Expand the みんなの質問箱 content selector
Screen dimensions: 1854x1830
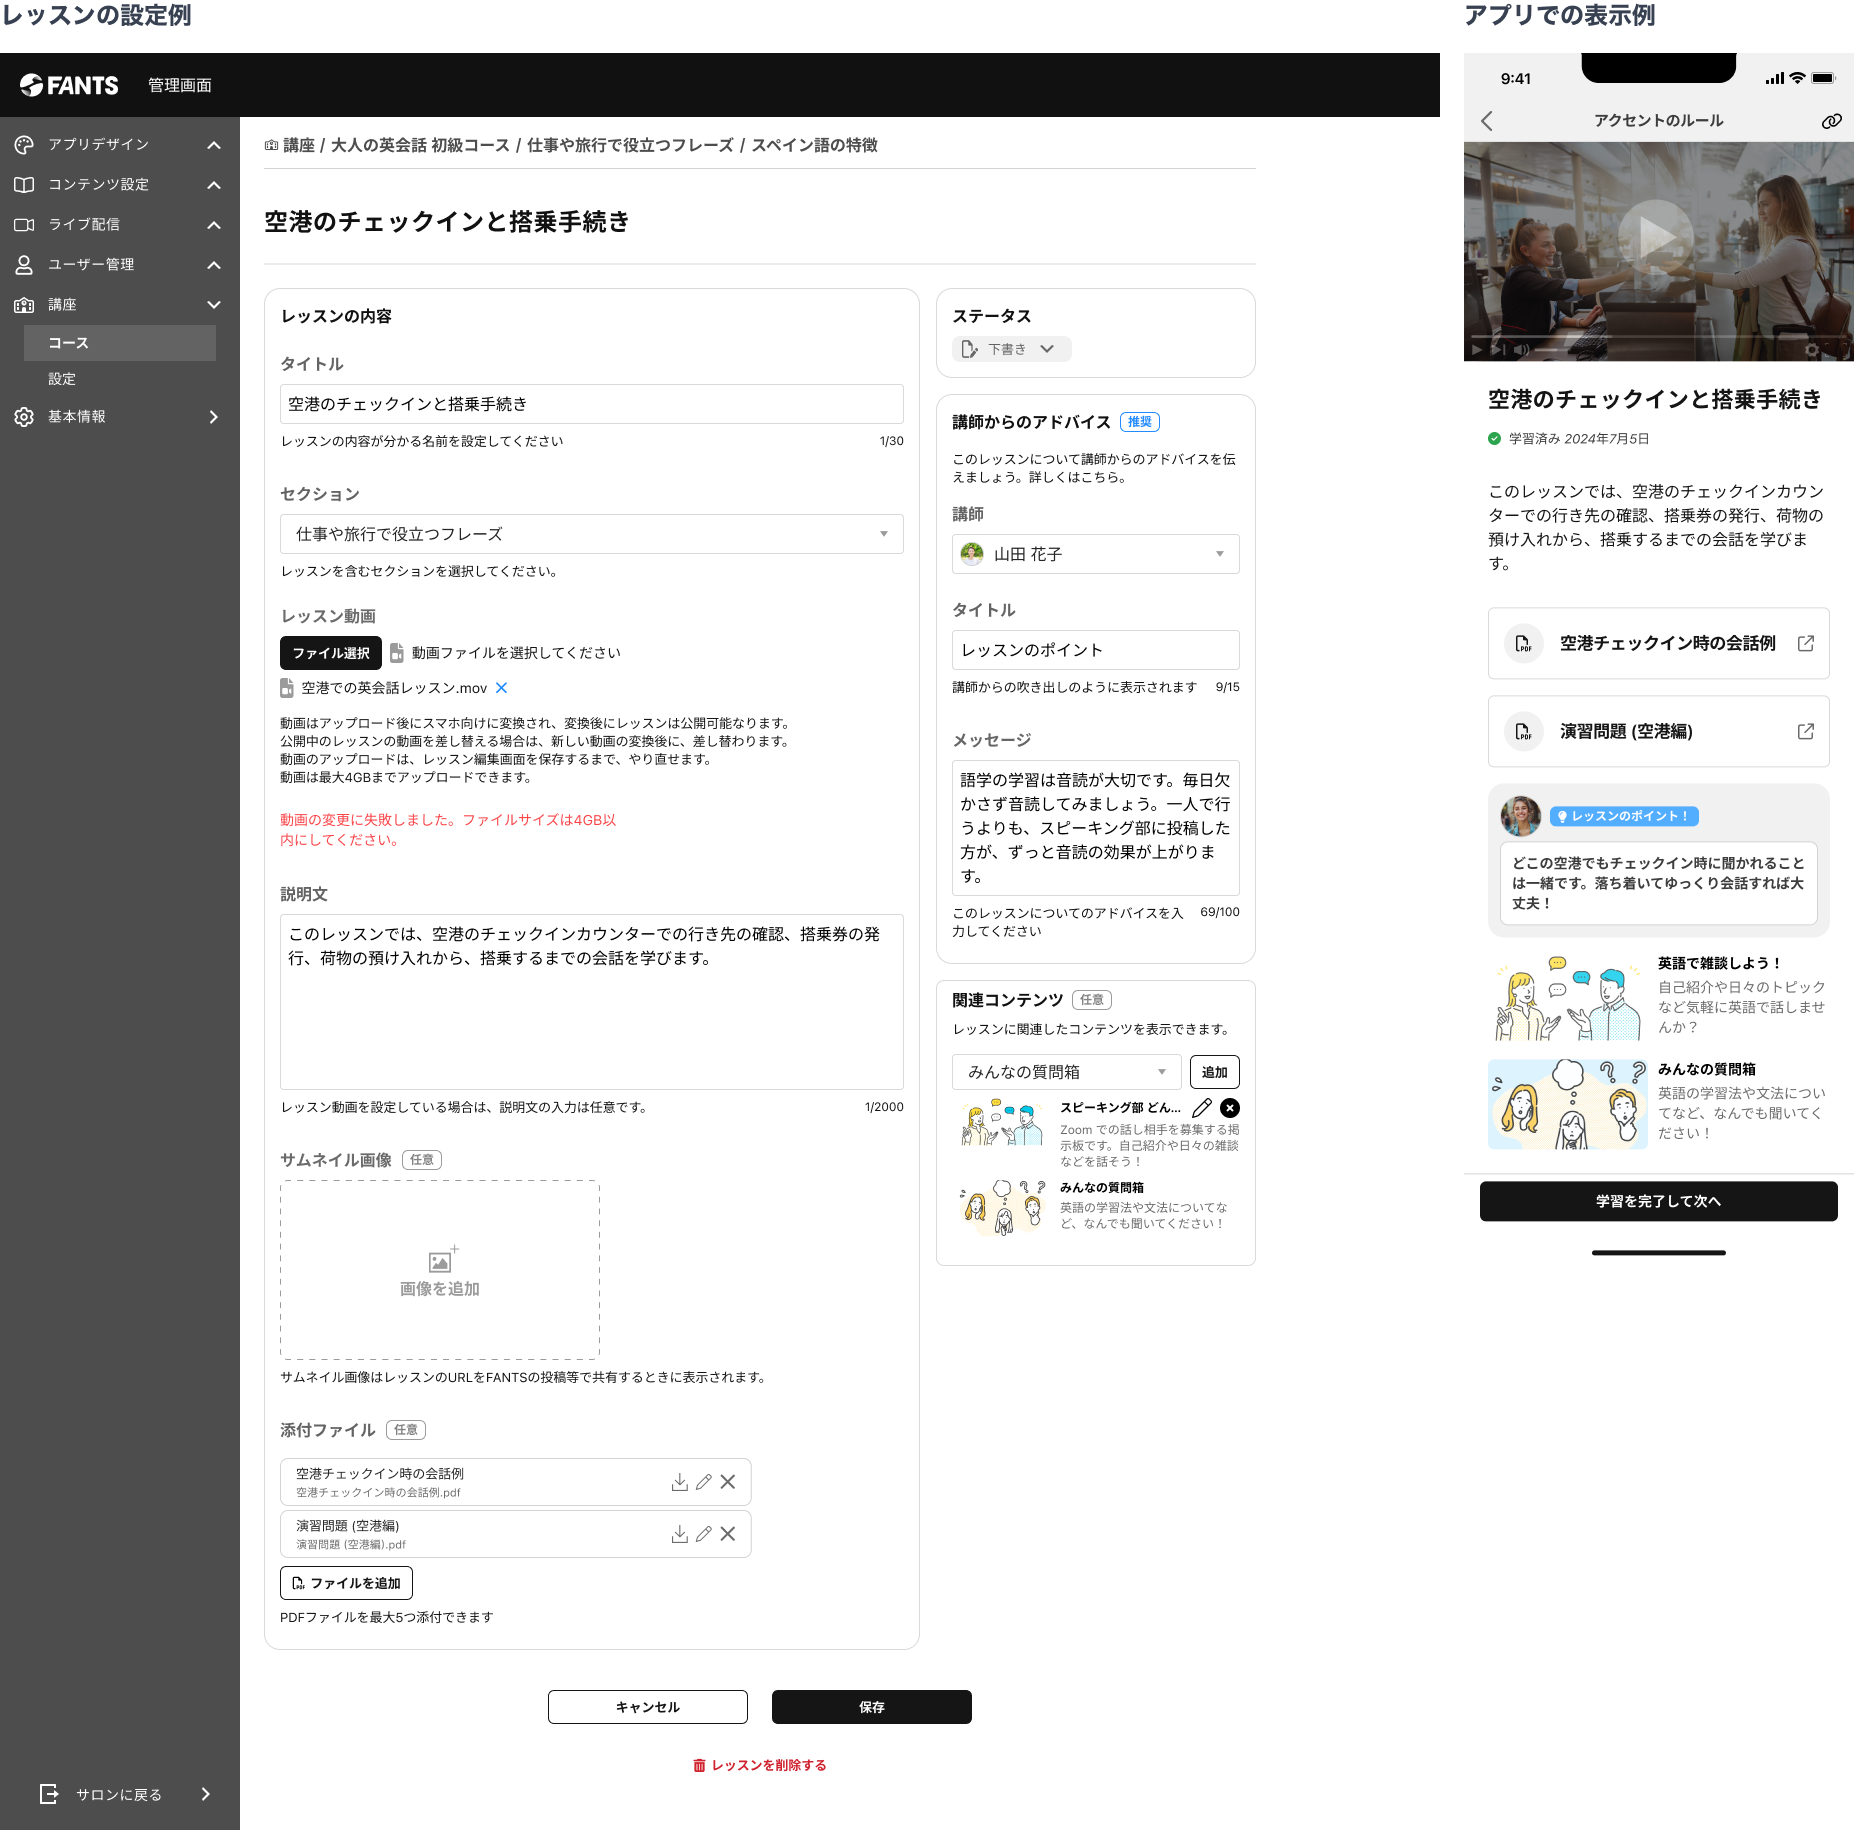point(1067,1072)
